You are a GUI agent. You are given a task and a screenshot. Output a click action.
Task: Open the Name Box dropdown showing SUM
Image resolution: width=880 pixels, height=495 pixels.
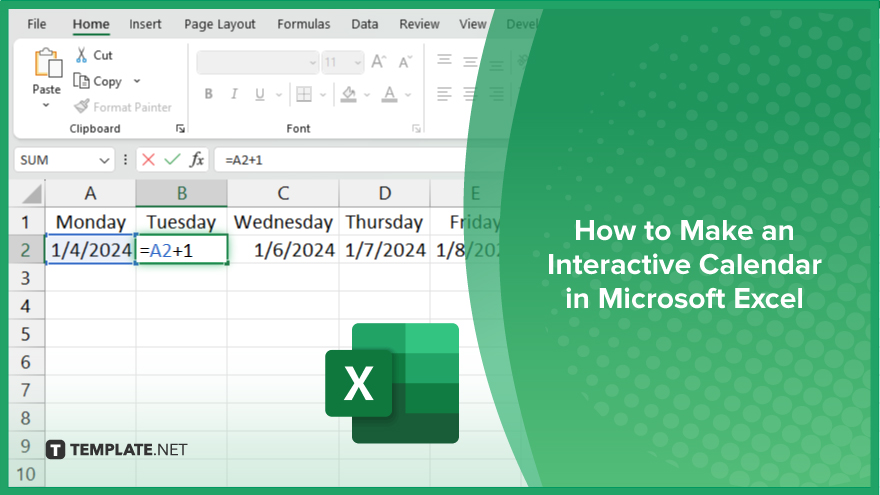tap(104, 161)
